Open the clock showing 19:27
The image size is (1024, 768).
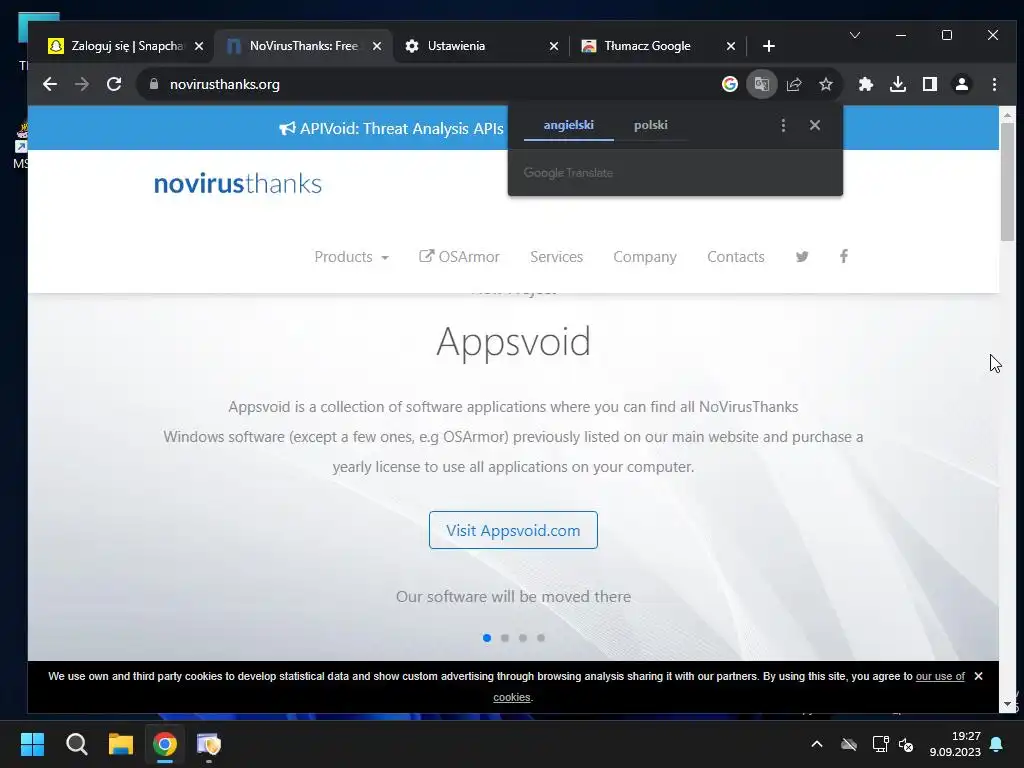coord(955,744)
